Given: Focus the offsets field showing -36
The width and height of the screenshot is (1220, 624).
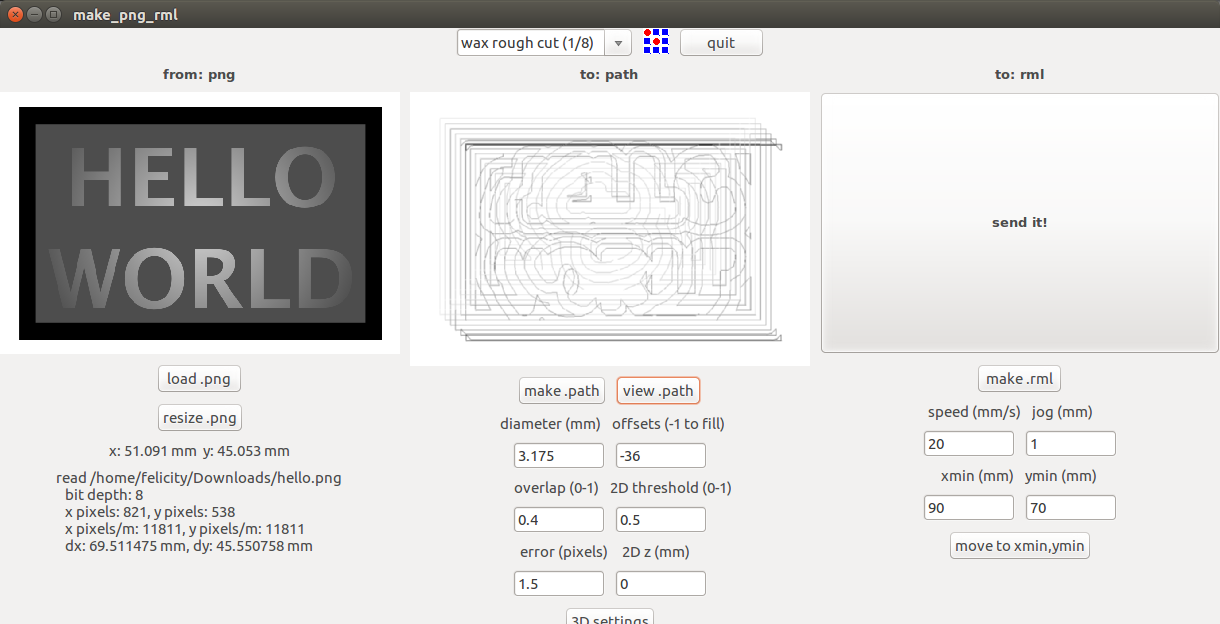Looking at the screenshot, I should tap(661, 456).
